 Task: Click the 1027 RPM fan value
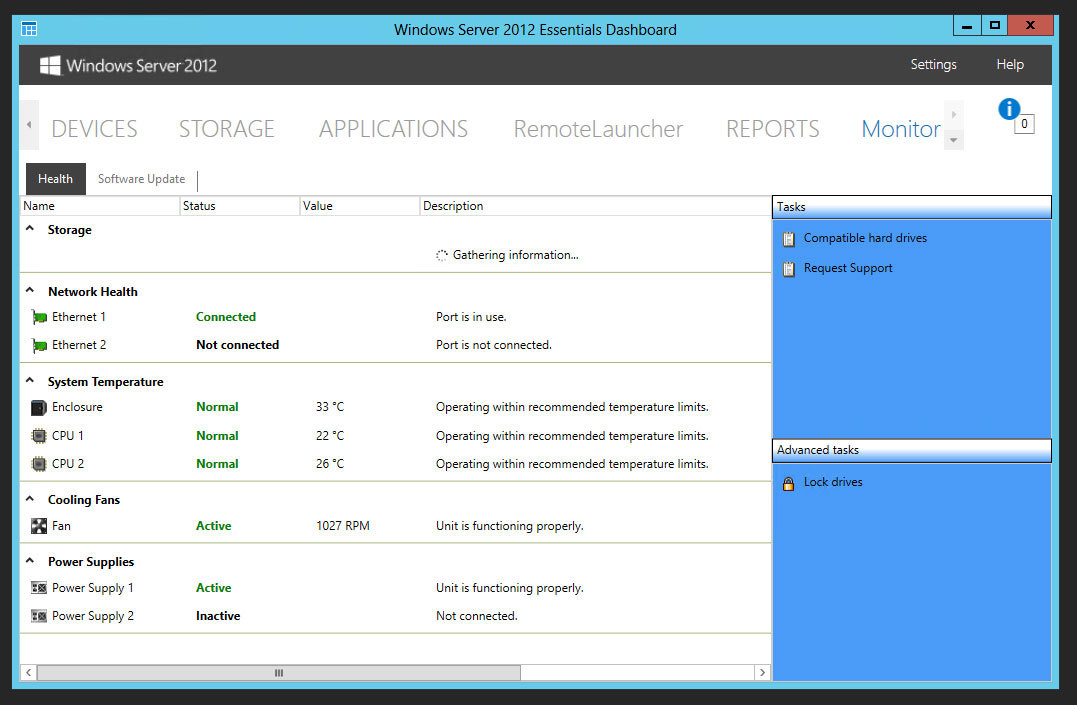tap(343, 526)
